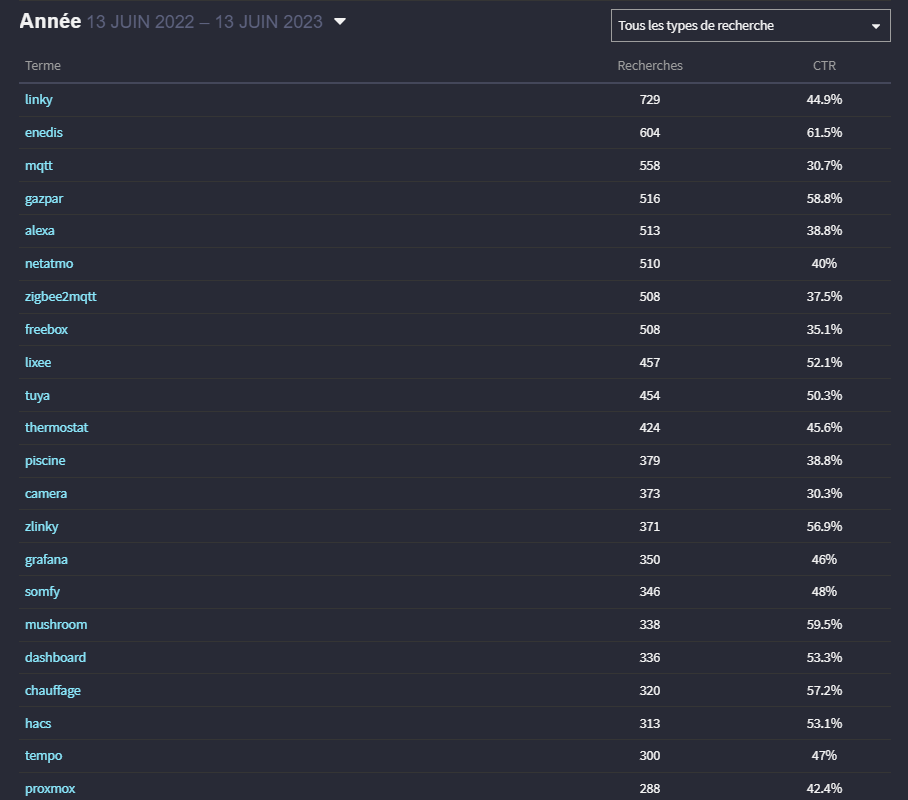
Task: Expand the 'Tous les types de recherche' selector
Action: pyautogui.click(x=750, y=26)
